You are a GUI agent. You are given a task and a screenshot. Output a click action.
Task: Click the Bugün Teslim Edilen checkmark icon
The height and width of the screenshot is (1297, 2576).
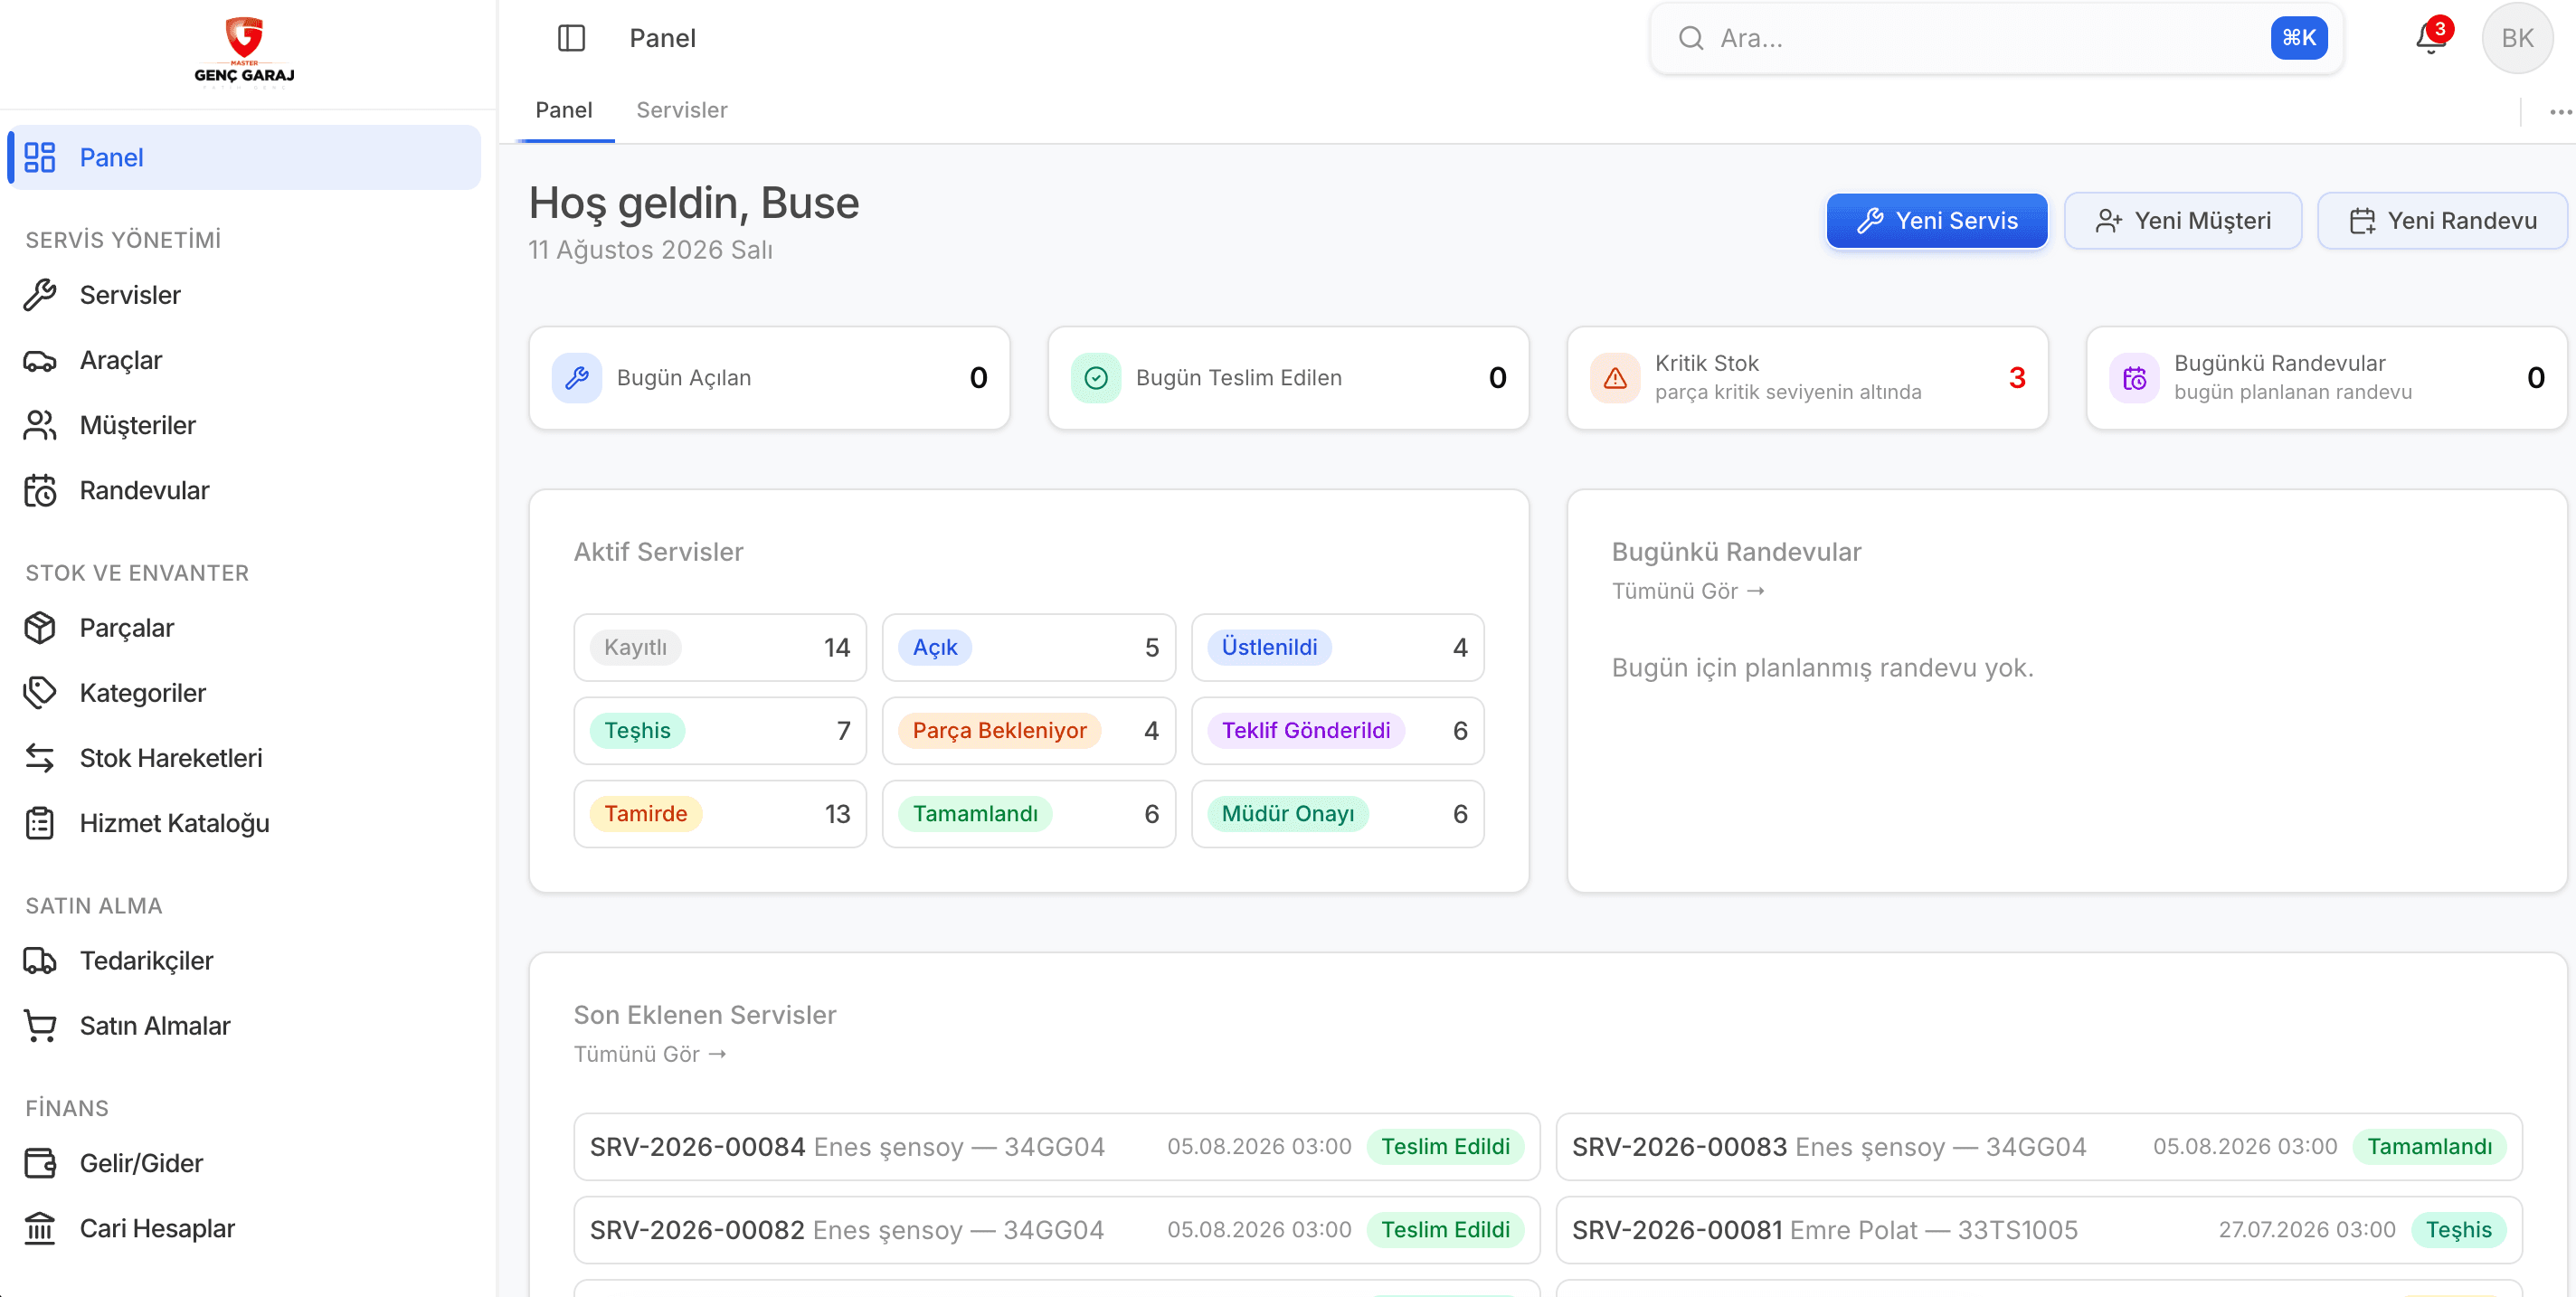(1096, 378)
